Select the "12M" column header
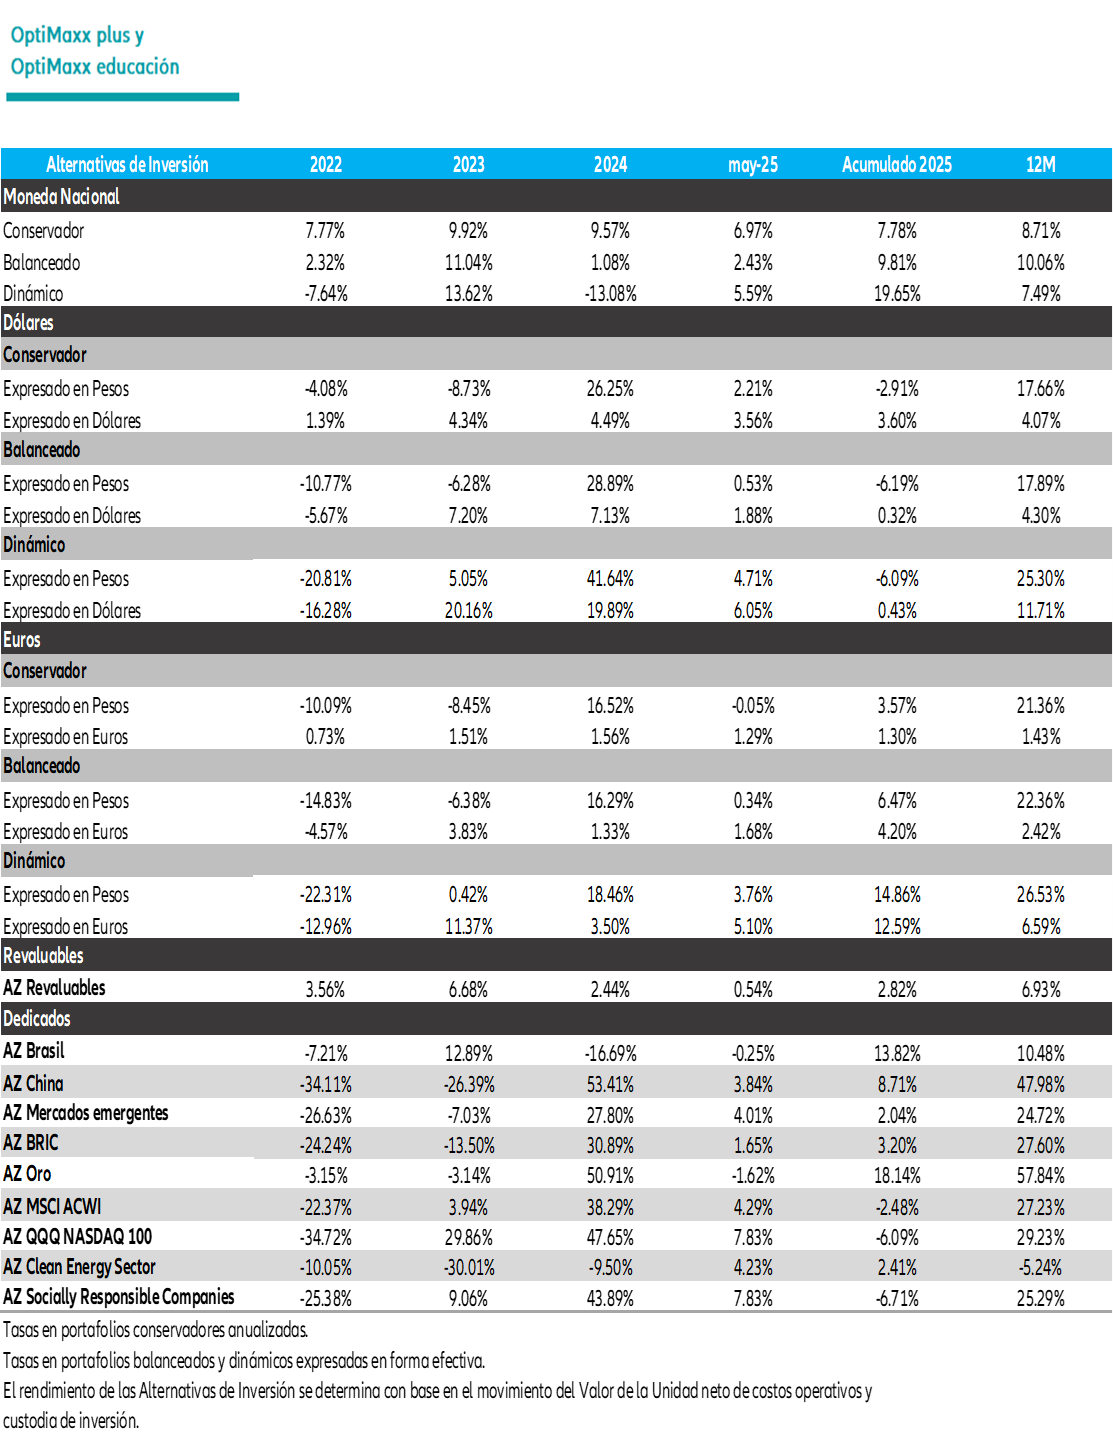Image resolution: width=1113 pixels, height=1435 pixels. tap(1041, 165)
